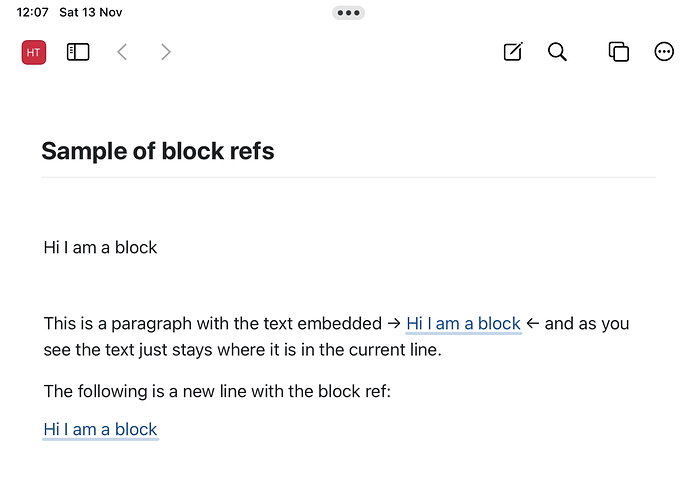690x483 pixels.
Task: Open the standalone 'Hi I am a block' link
Action: [x=100, y=429]
